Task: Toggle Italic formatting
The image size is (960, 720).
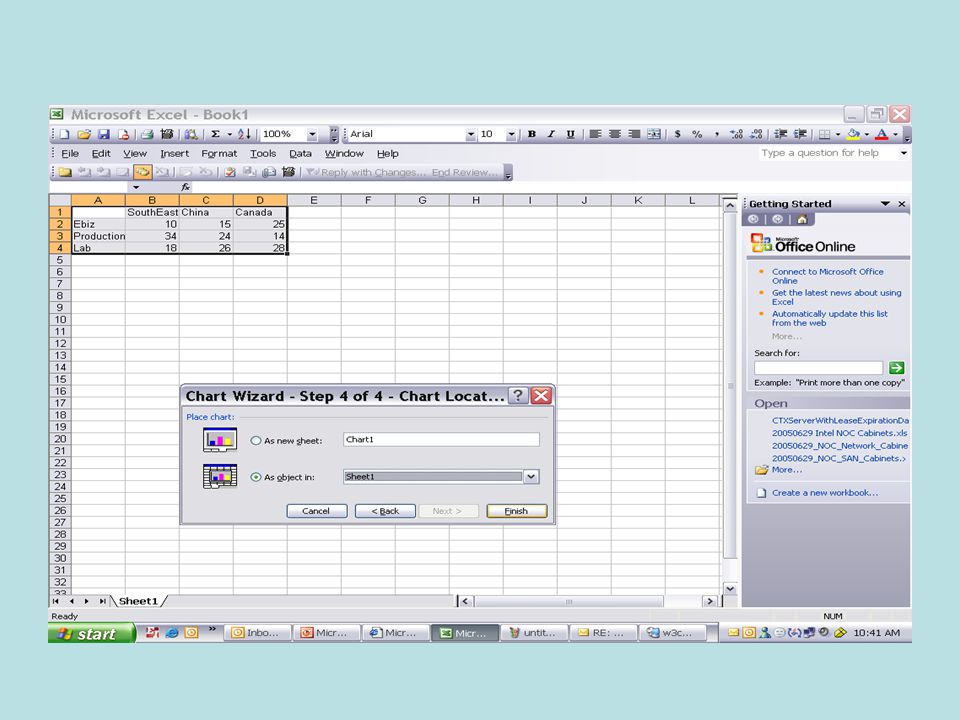Action: pyautogui.click(x=551, y=134)
